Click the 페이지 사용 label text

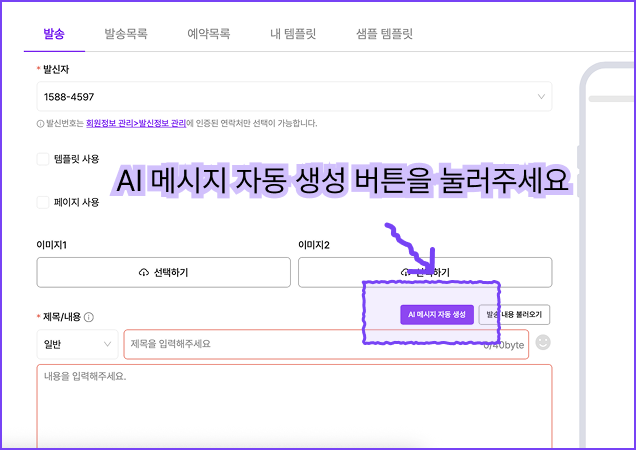77,202
